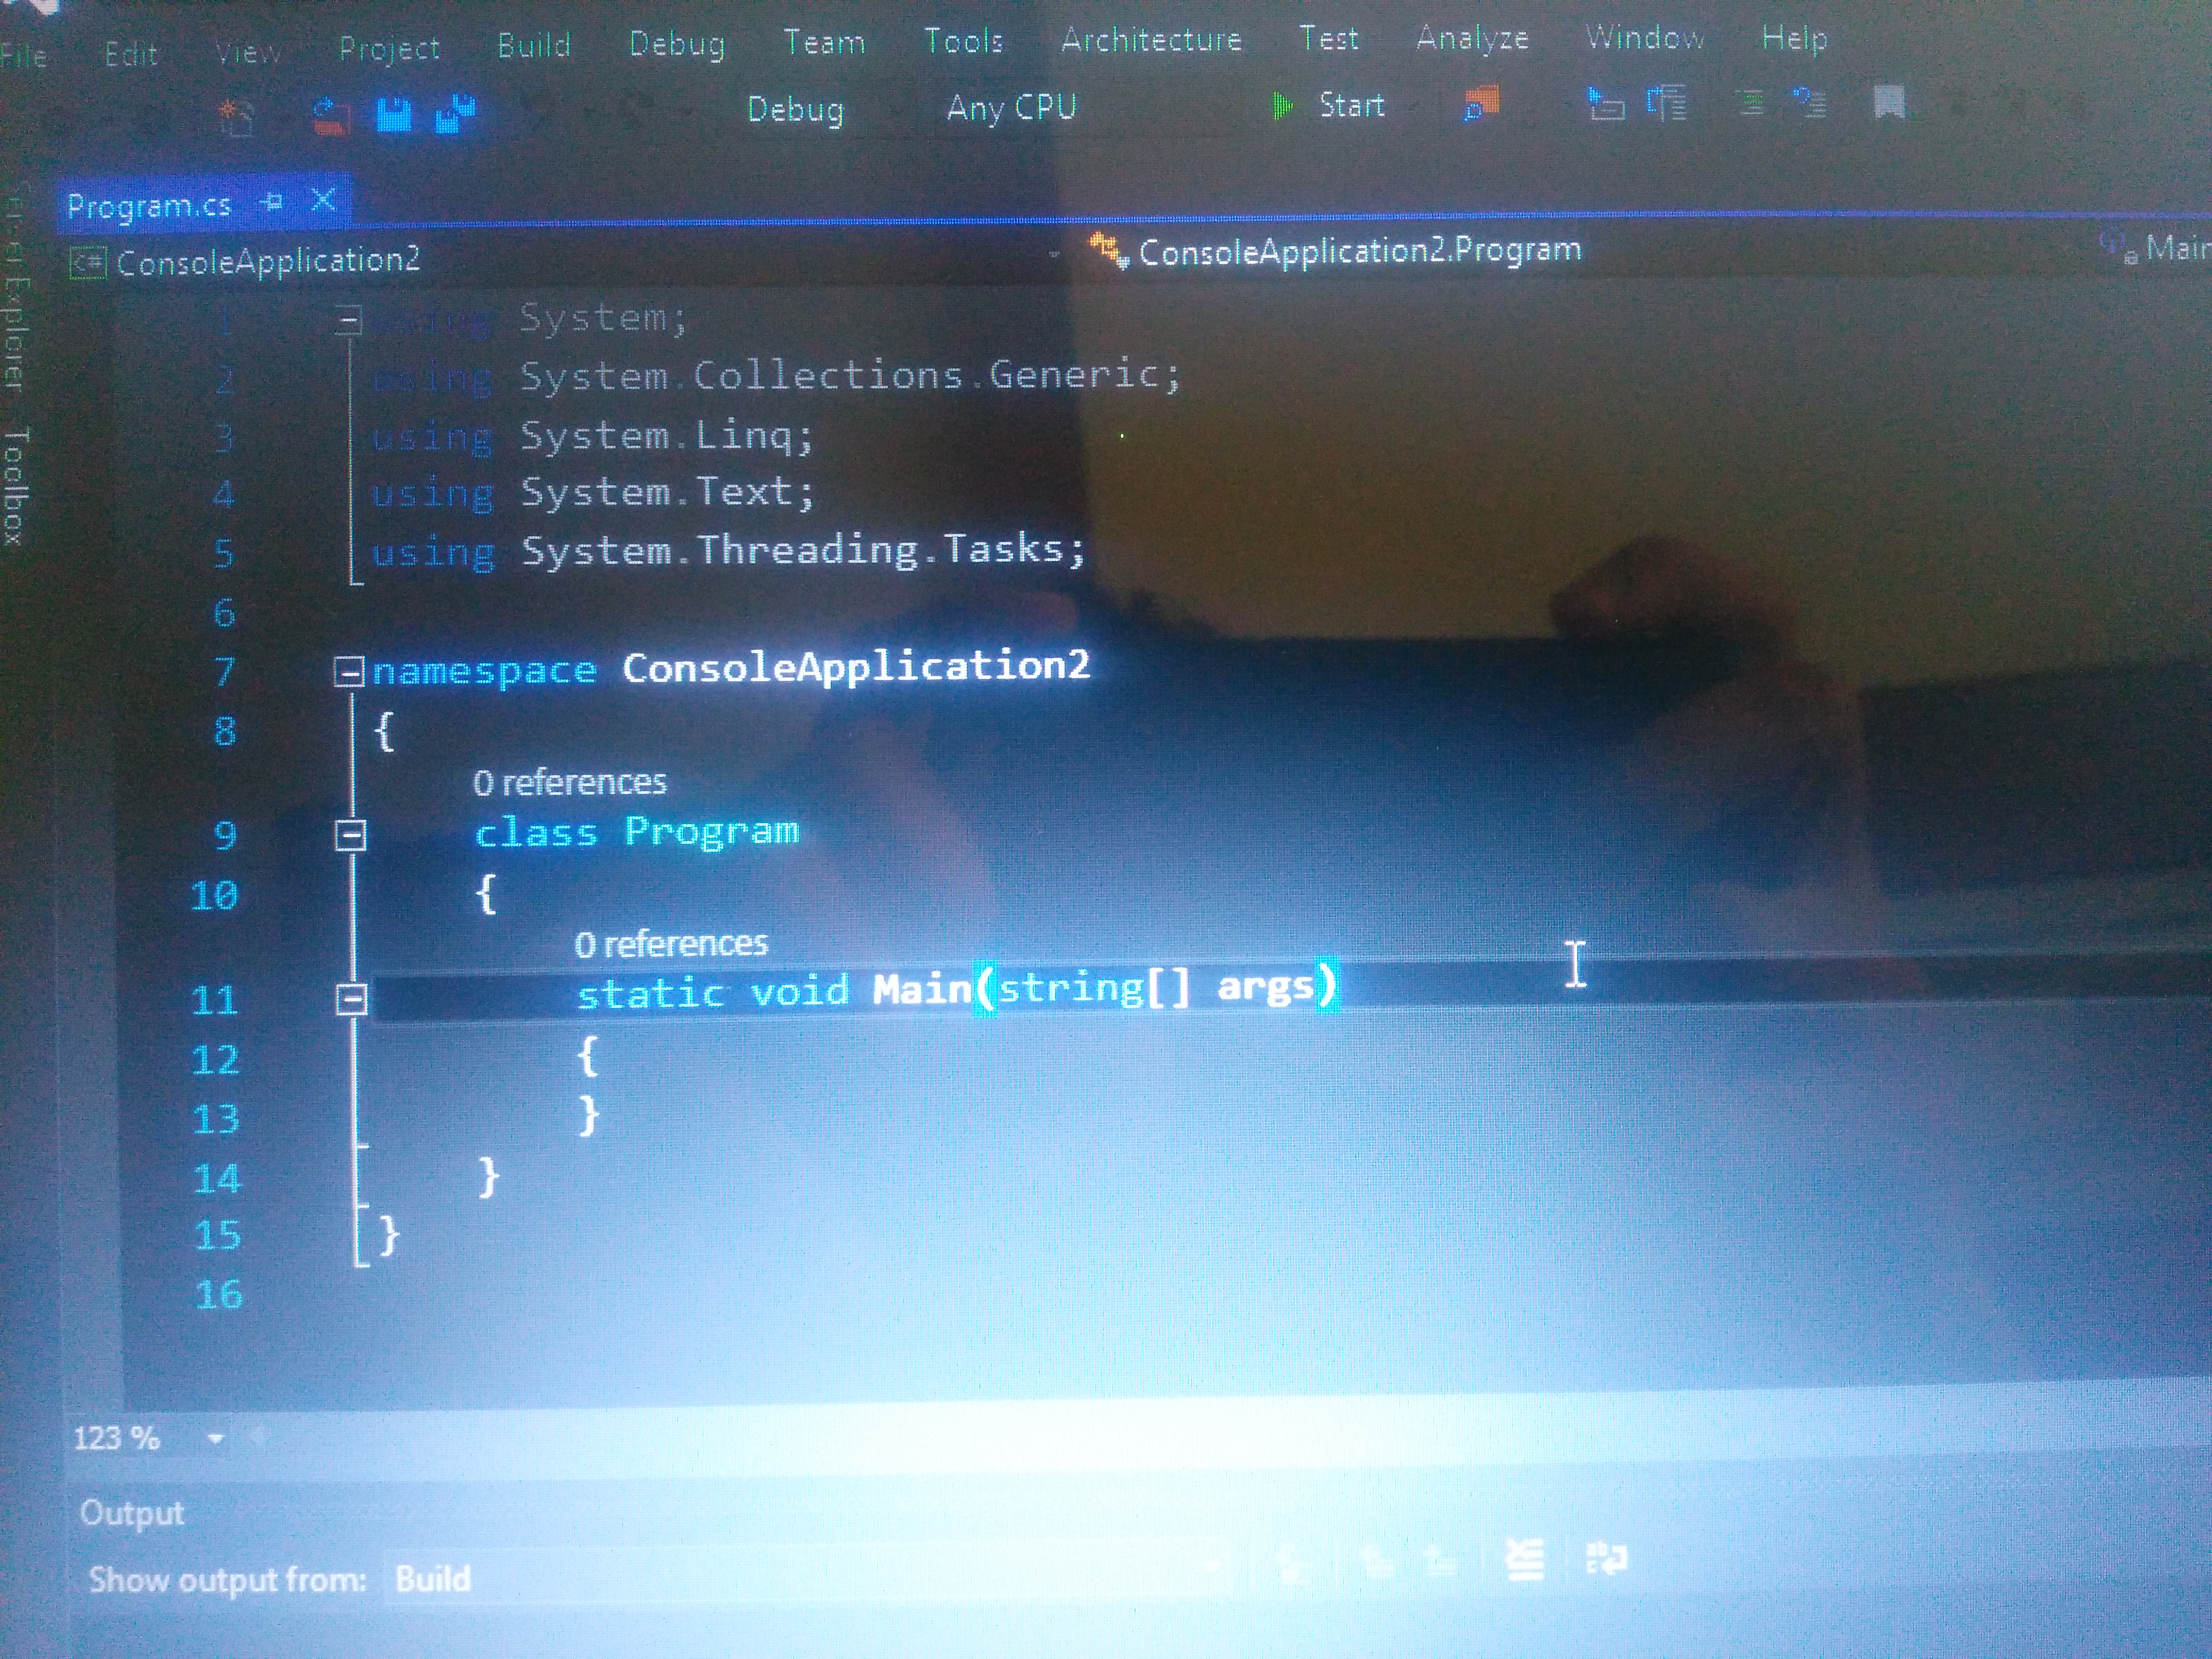Collapse the Main method block
Viewport: 2212px width, 1659px height.
[x=351, y=998]
